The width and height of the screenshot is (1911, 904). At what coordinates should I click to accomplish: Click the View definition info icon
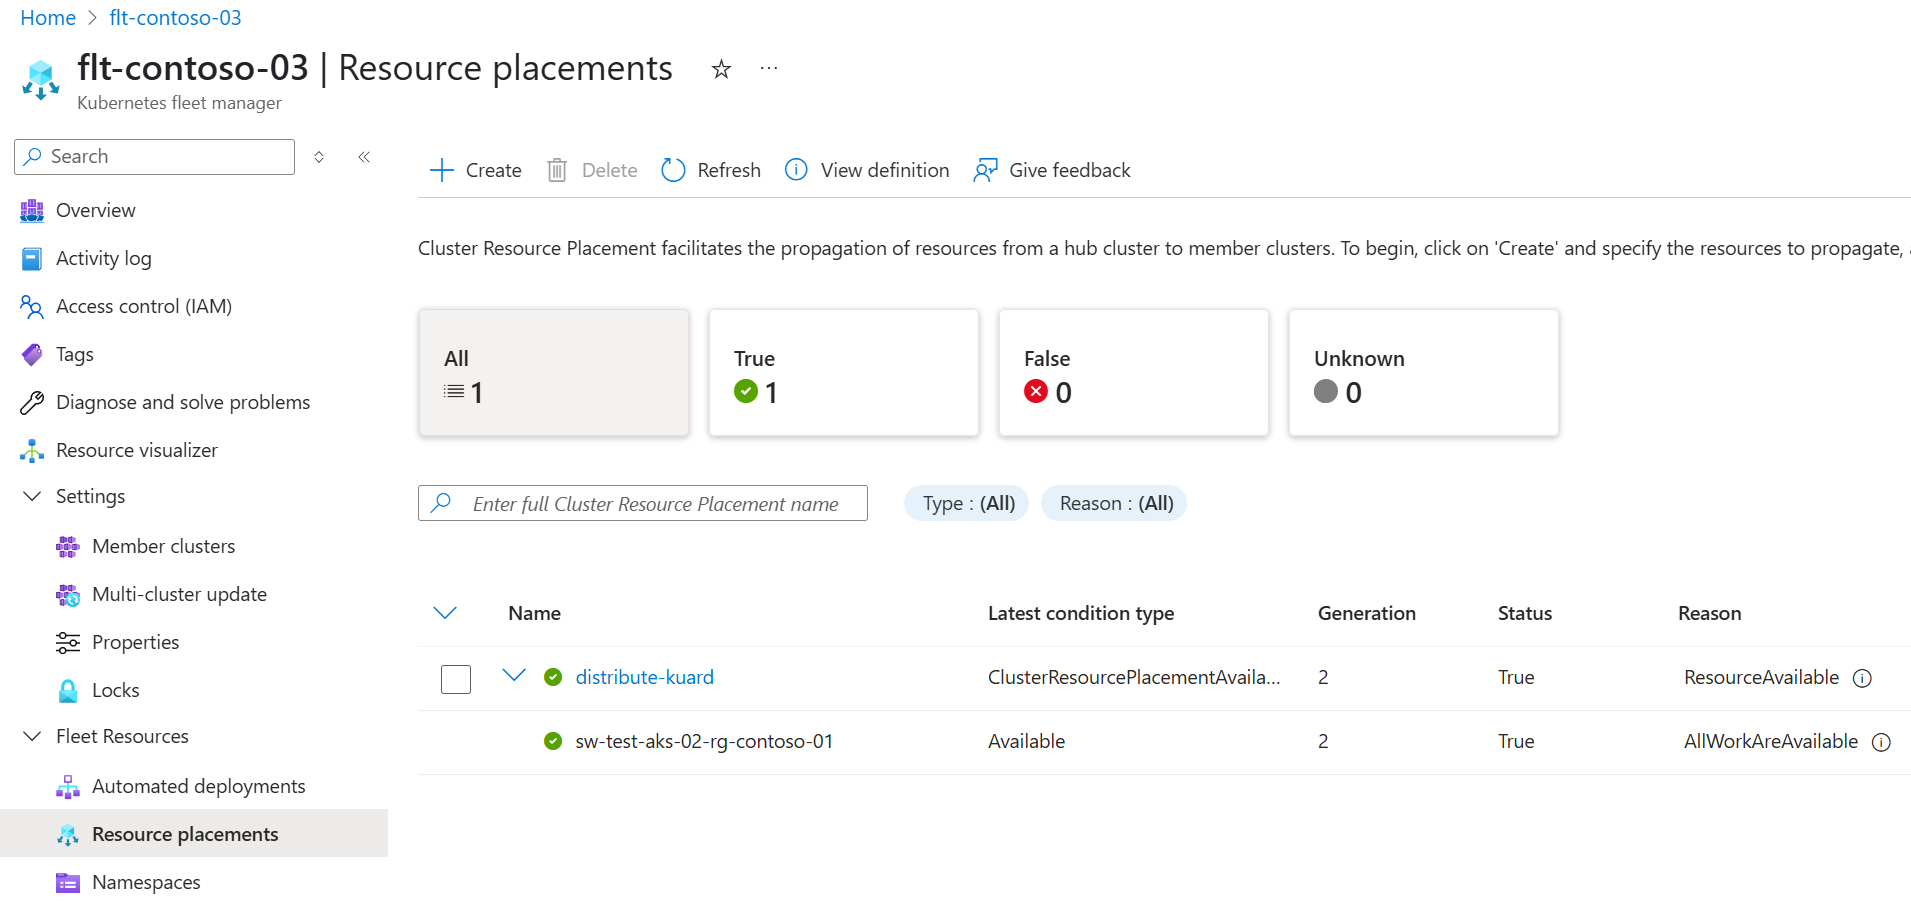796,170
